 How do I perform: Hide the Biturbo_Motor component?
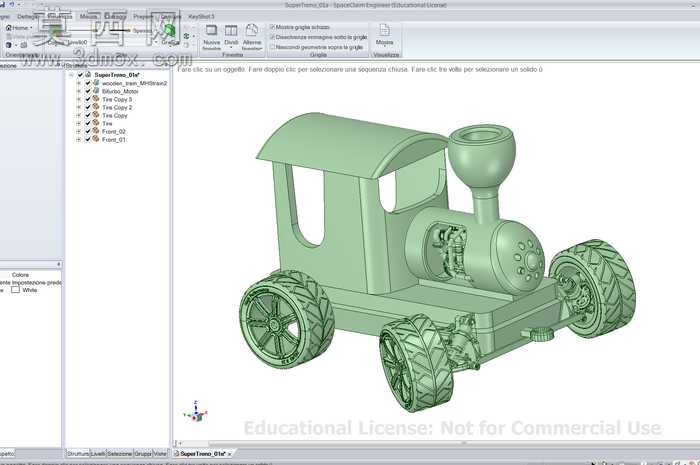pos(88,91)
